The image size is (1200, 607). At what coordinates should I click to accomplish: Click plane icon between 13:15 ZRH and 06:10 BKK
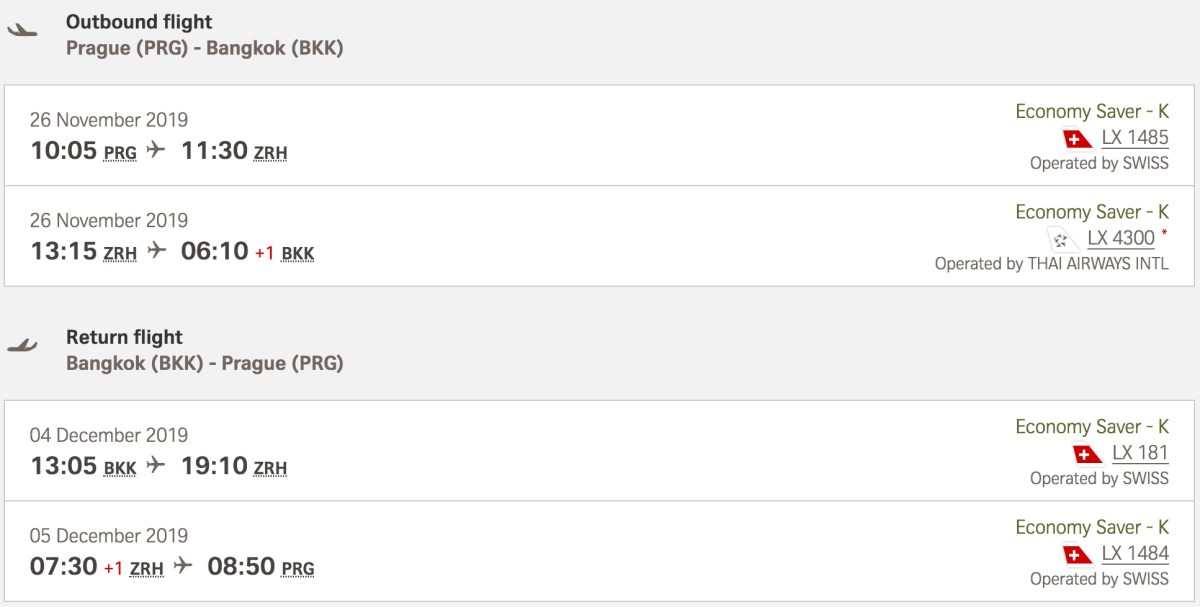tap(157, 251)
